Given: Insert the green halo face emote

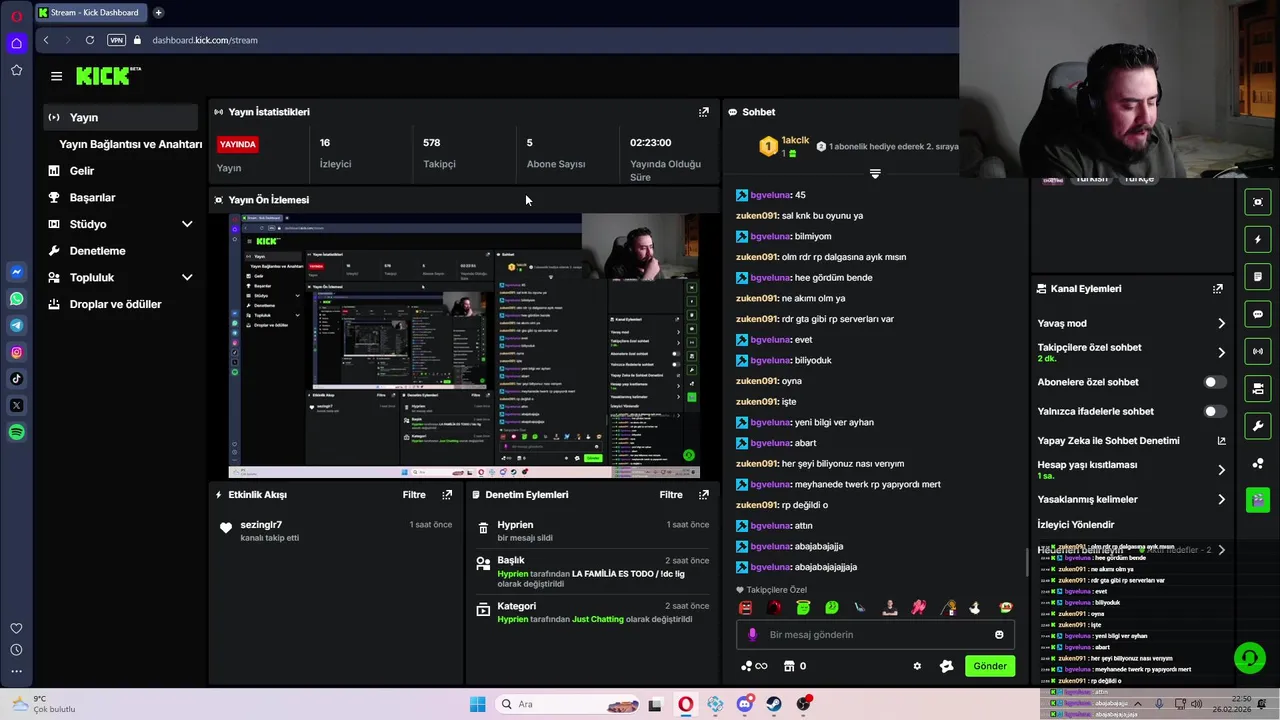Looking at the screenshot, I should click(x=803, y=608).
